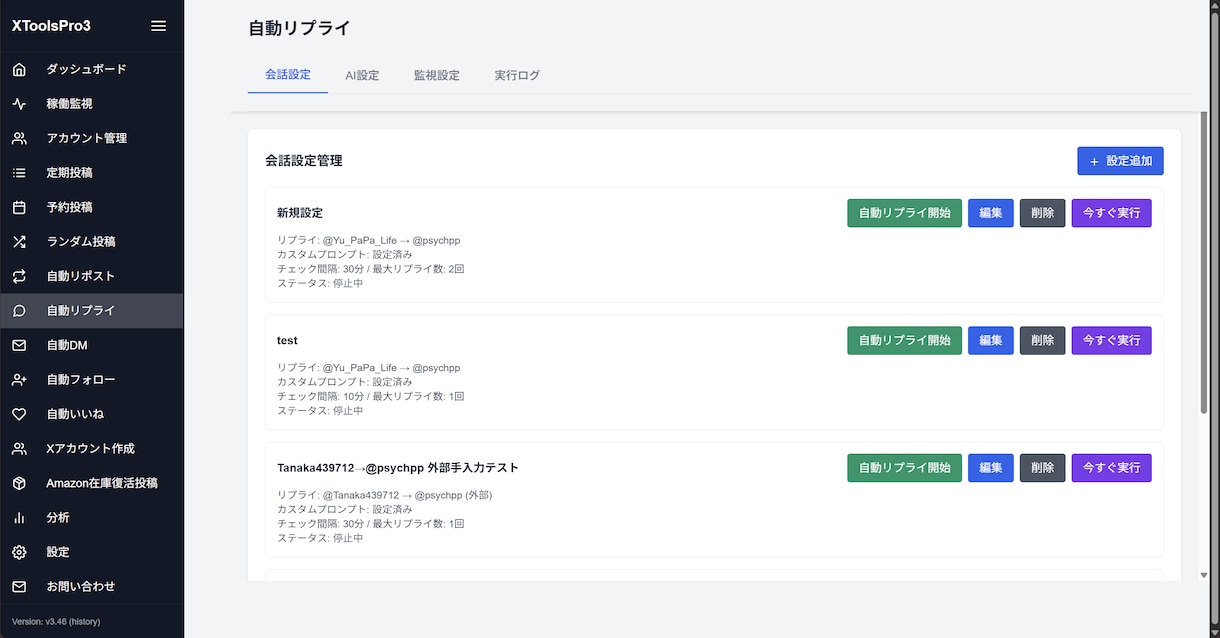This screenshot has height=638, width=1220.
Task: Run the test entry now
Action: pos(1111,340)
